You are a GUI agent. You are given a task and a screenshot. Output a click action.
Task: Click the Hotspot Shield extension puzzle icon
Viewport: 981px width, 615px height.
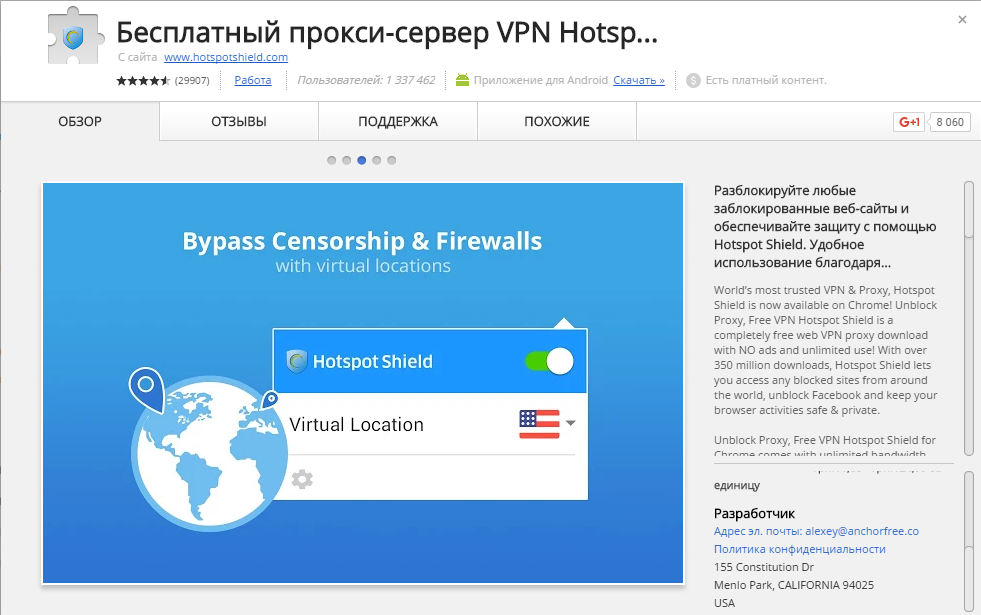75,38
